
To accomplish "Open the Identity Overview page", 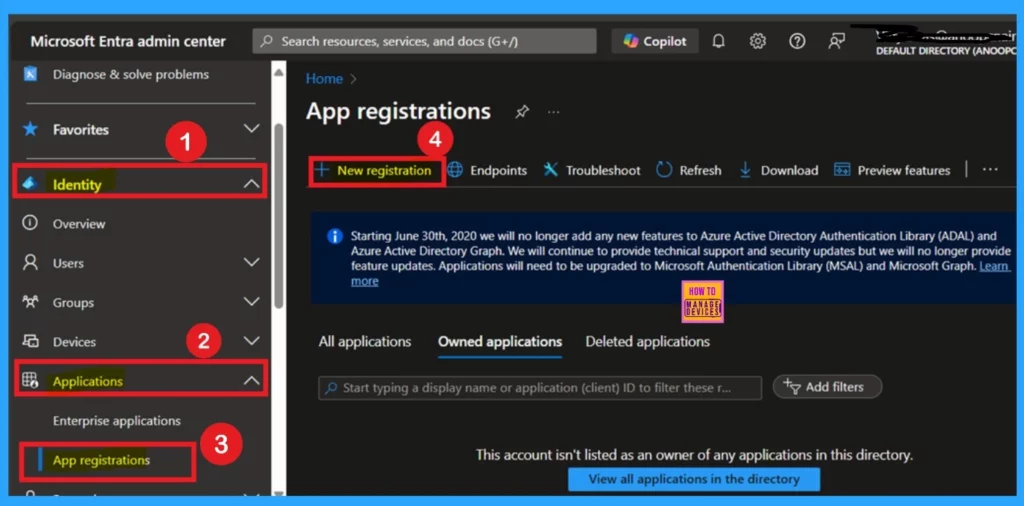I will 78,224.
